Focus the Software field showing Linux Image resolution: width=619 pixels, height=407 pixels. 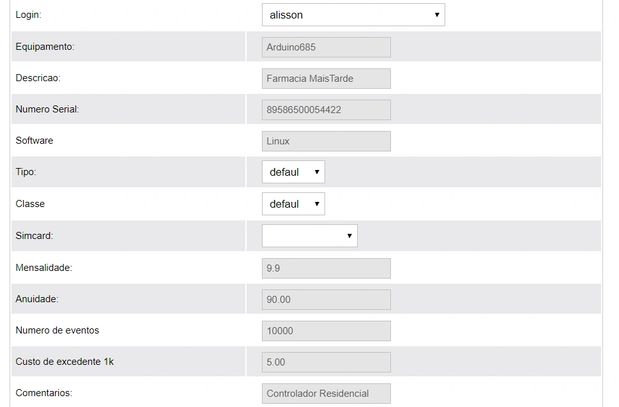[x=326, y=141]
